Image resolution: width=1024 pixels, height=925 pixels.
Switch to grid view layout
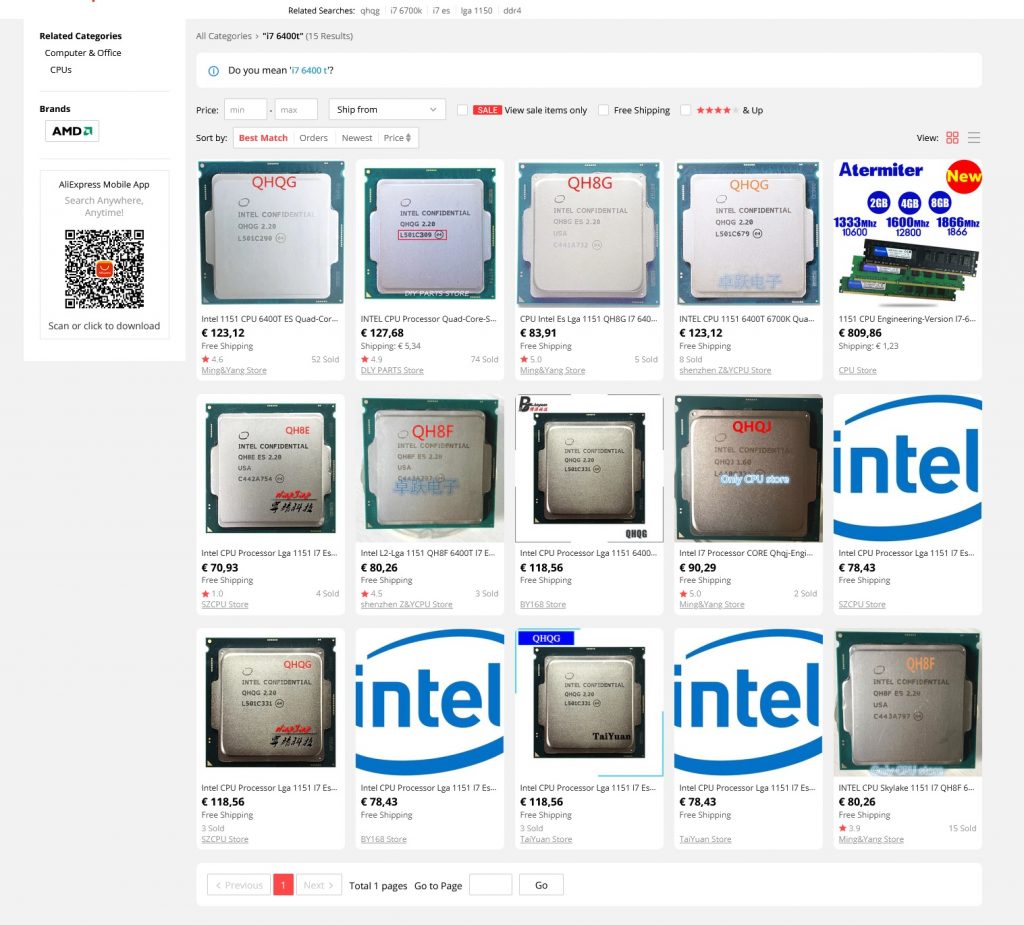[952, 138]
